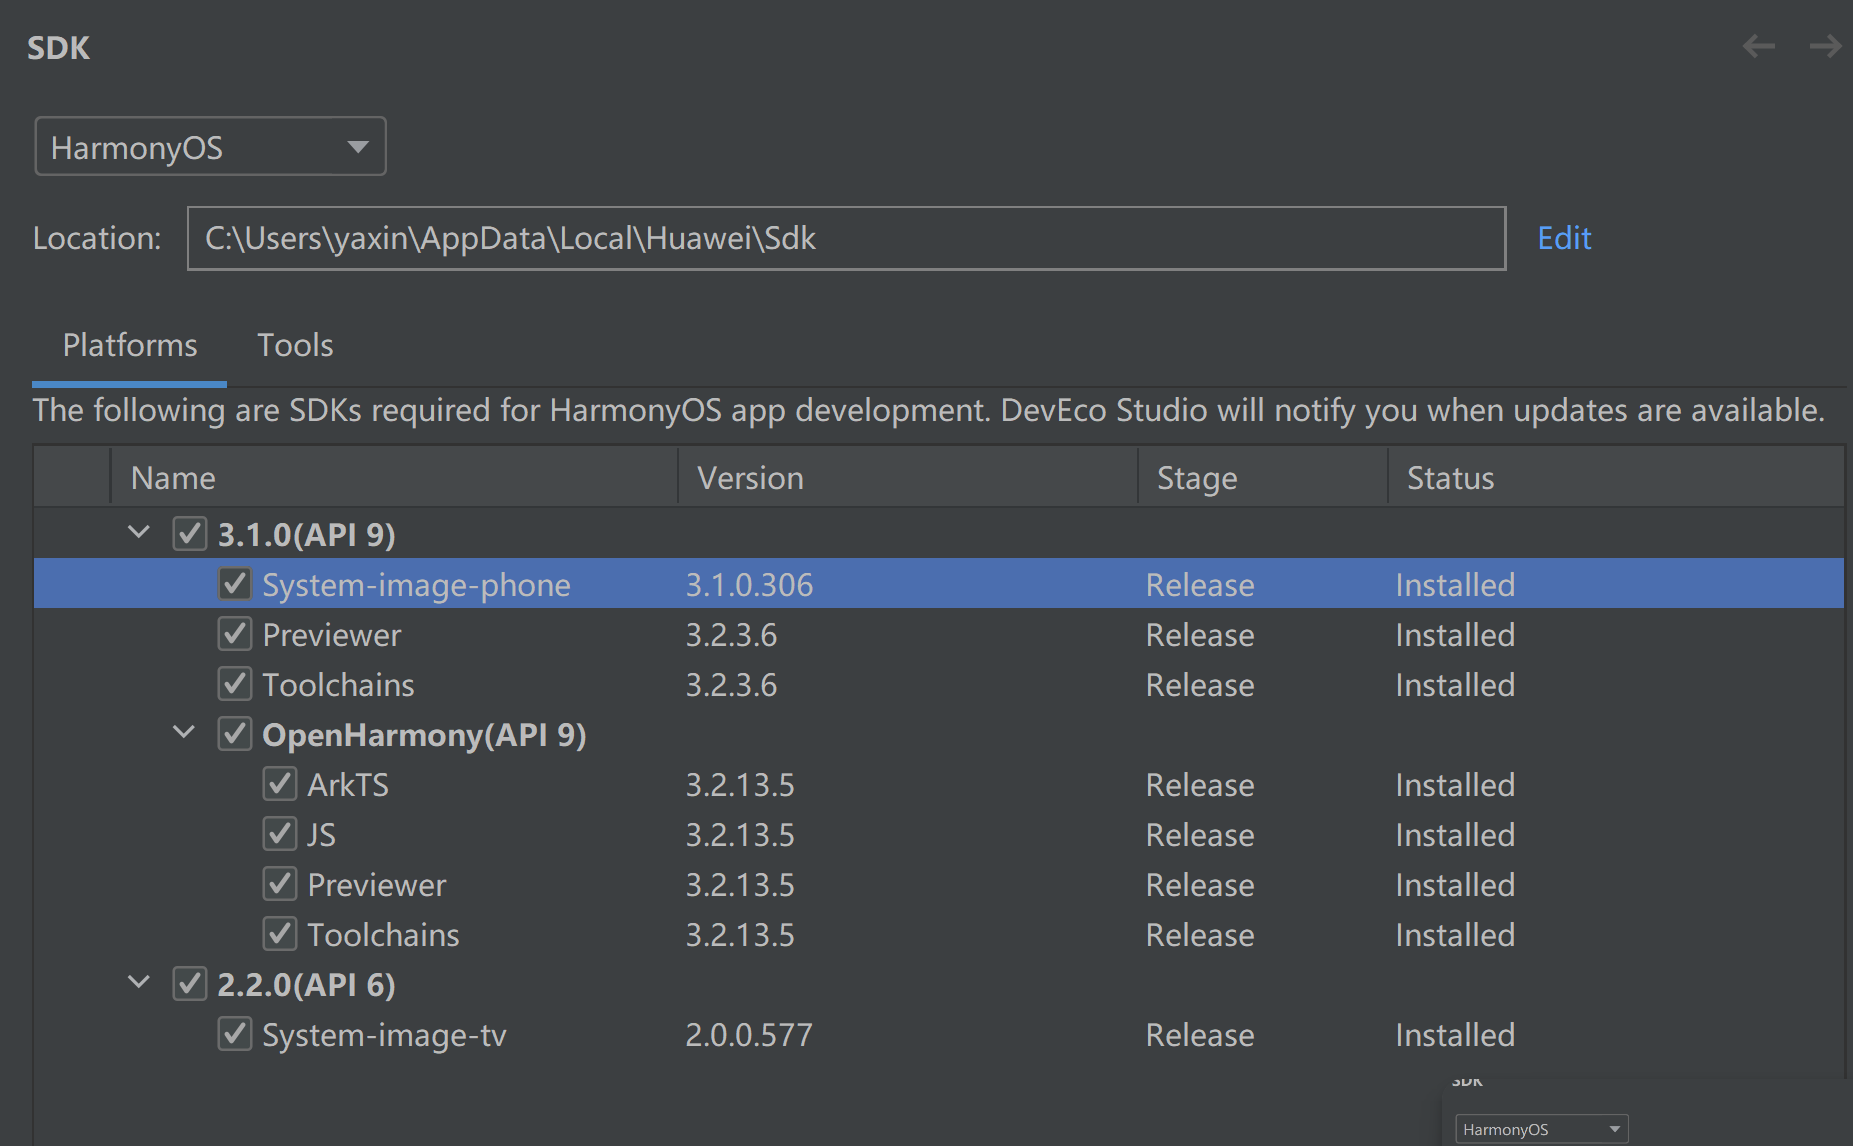Select the ArkTS row name

(348, 785)
